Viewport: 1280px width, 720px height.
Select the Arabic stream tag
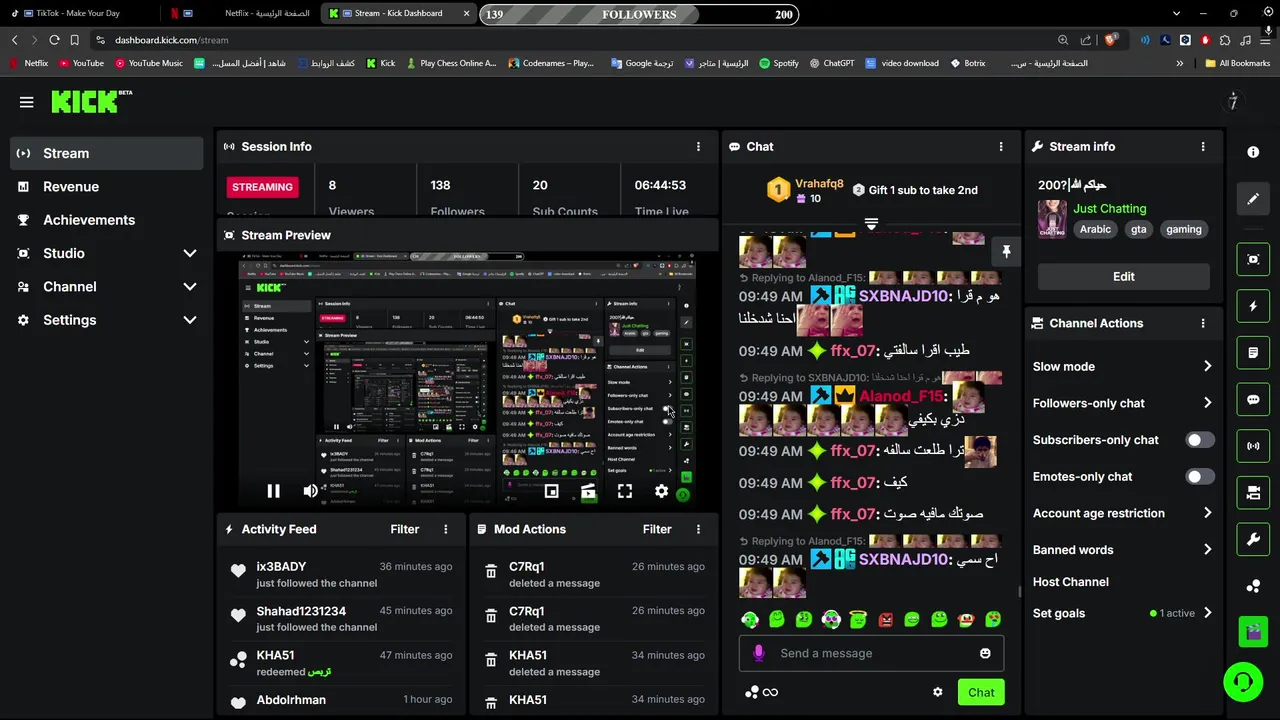1095,229
